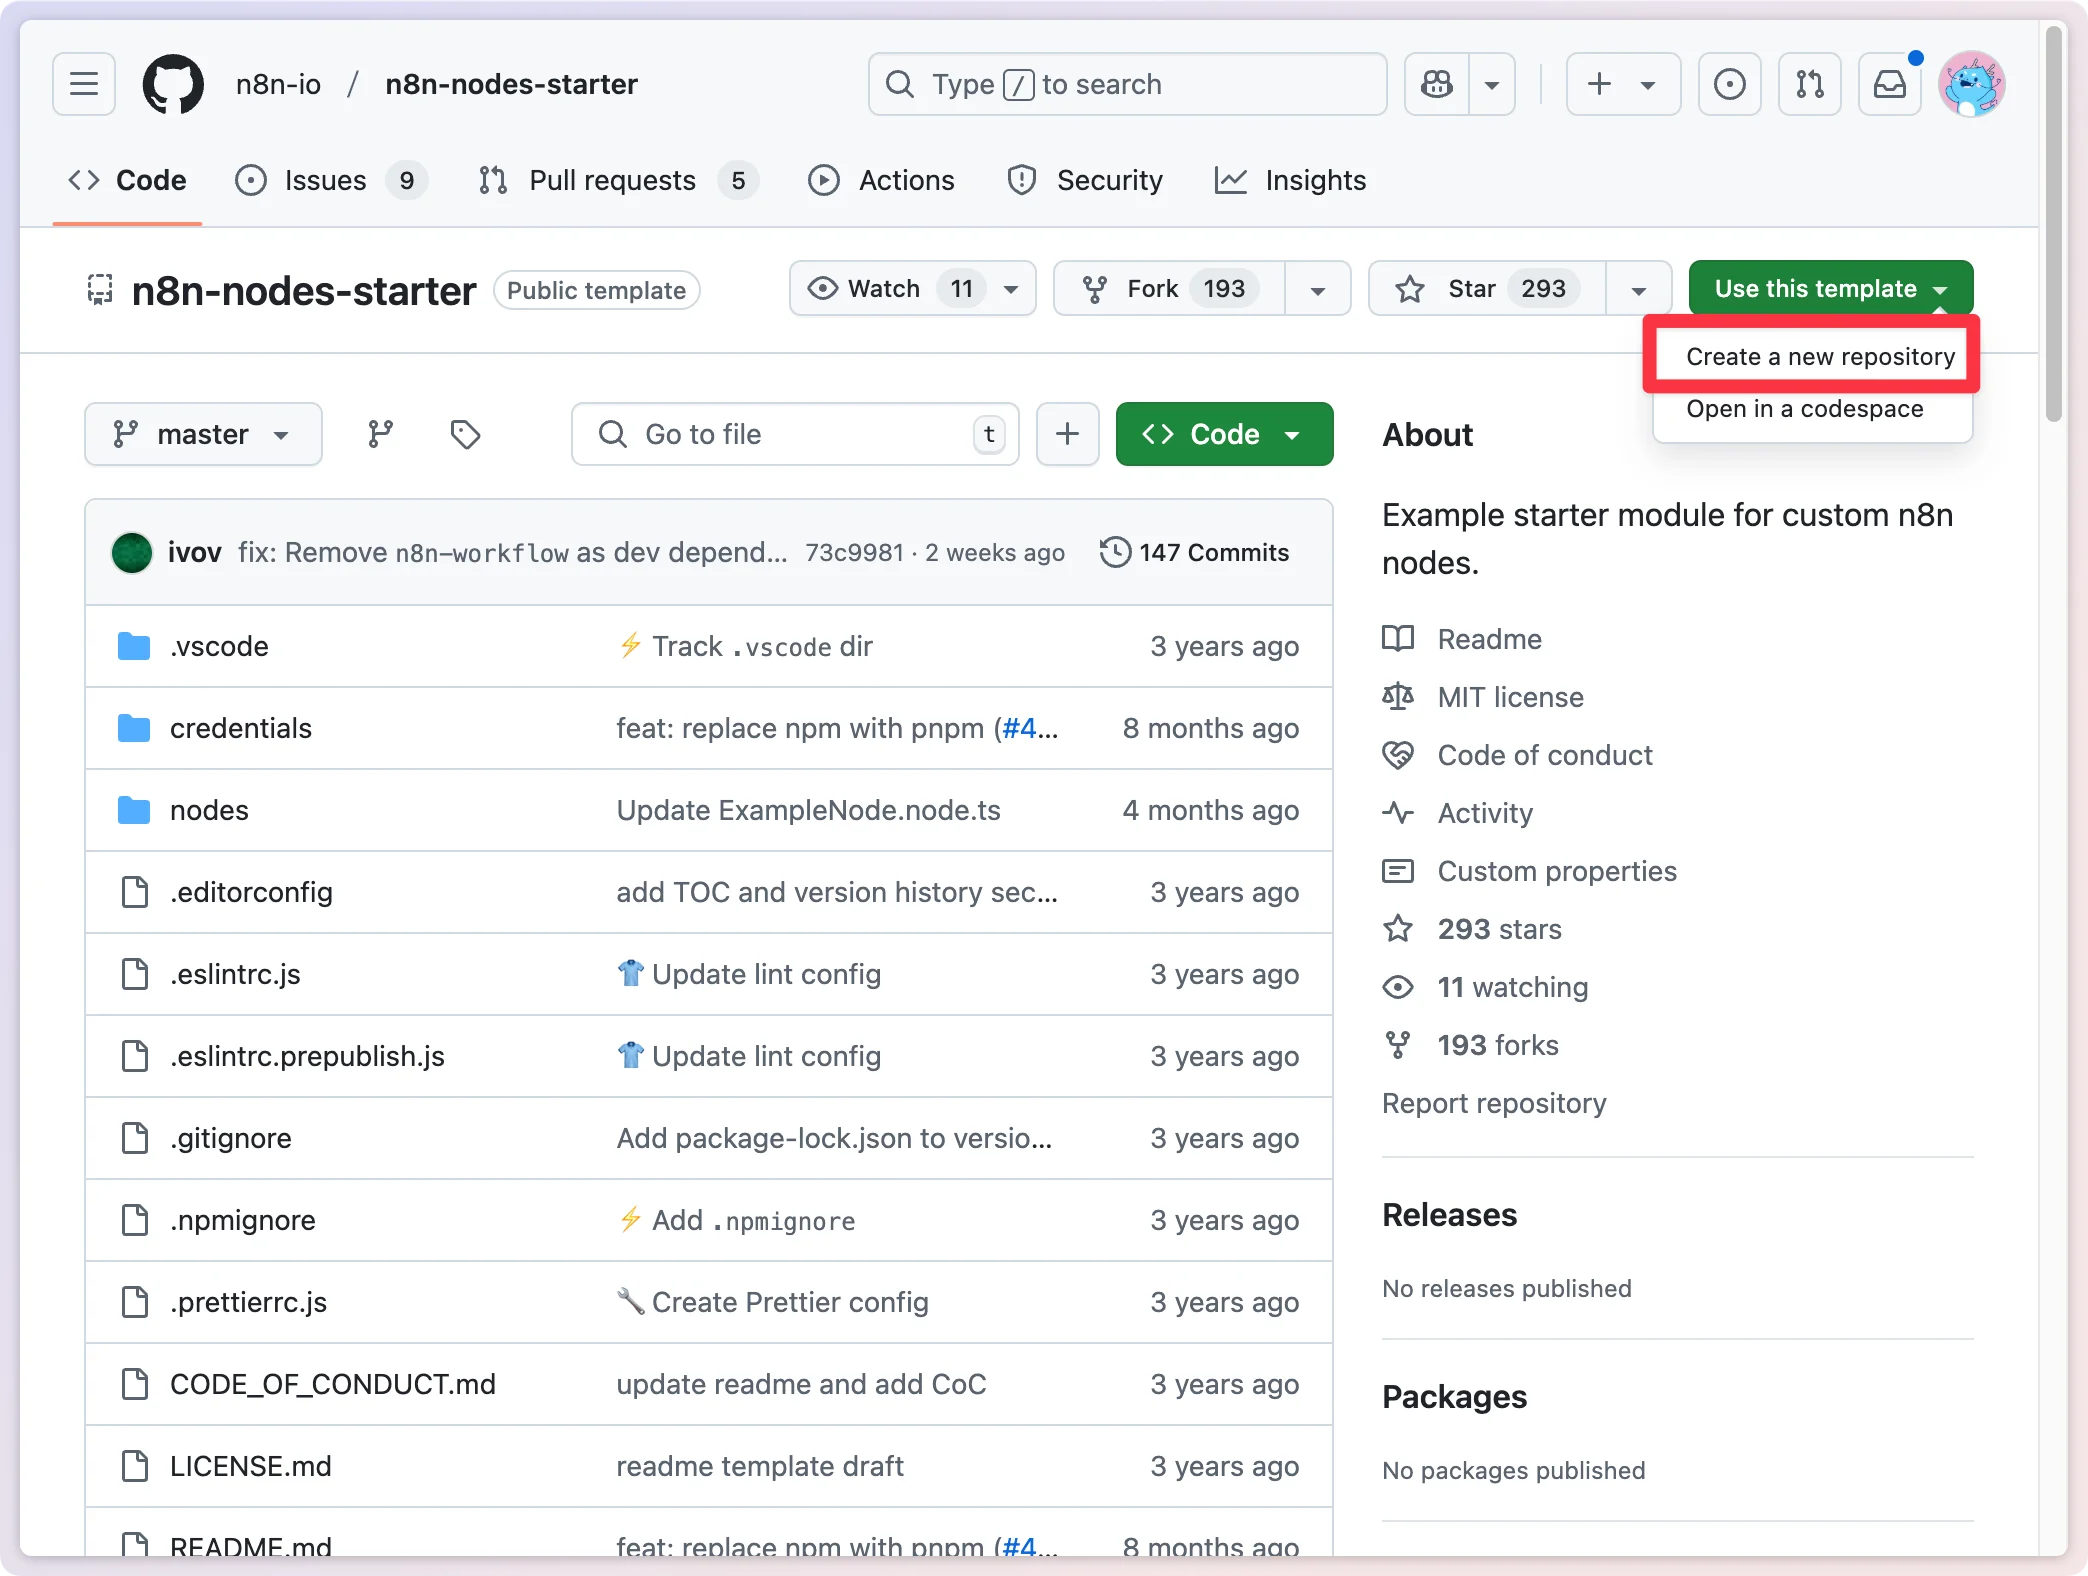Switch to the Issues tab

tap(324, 180)
